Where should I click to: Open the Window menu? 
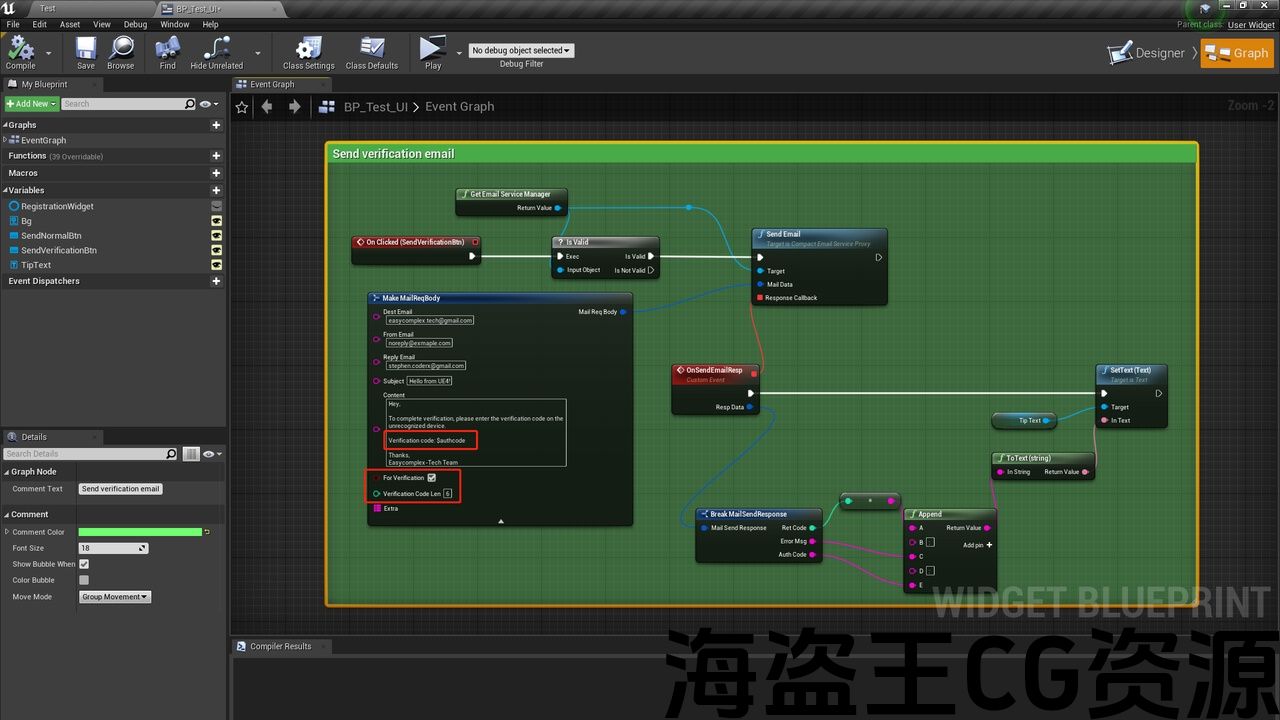point(174,24)
